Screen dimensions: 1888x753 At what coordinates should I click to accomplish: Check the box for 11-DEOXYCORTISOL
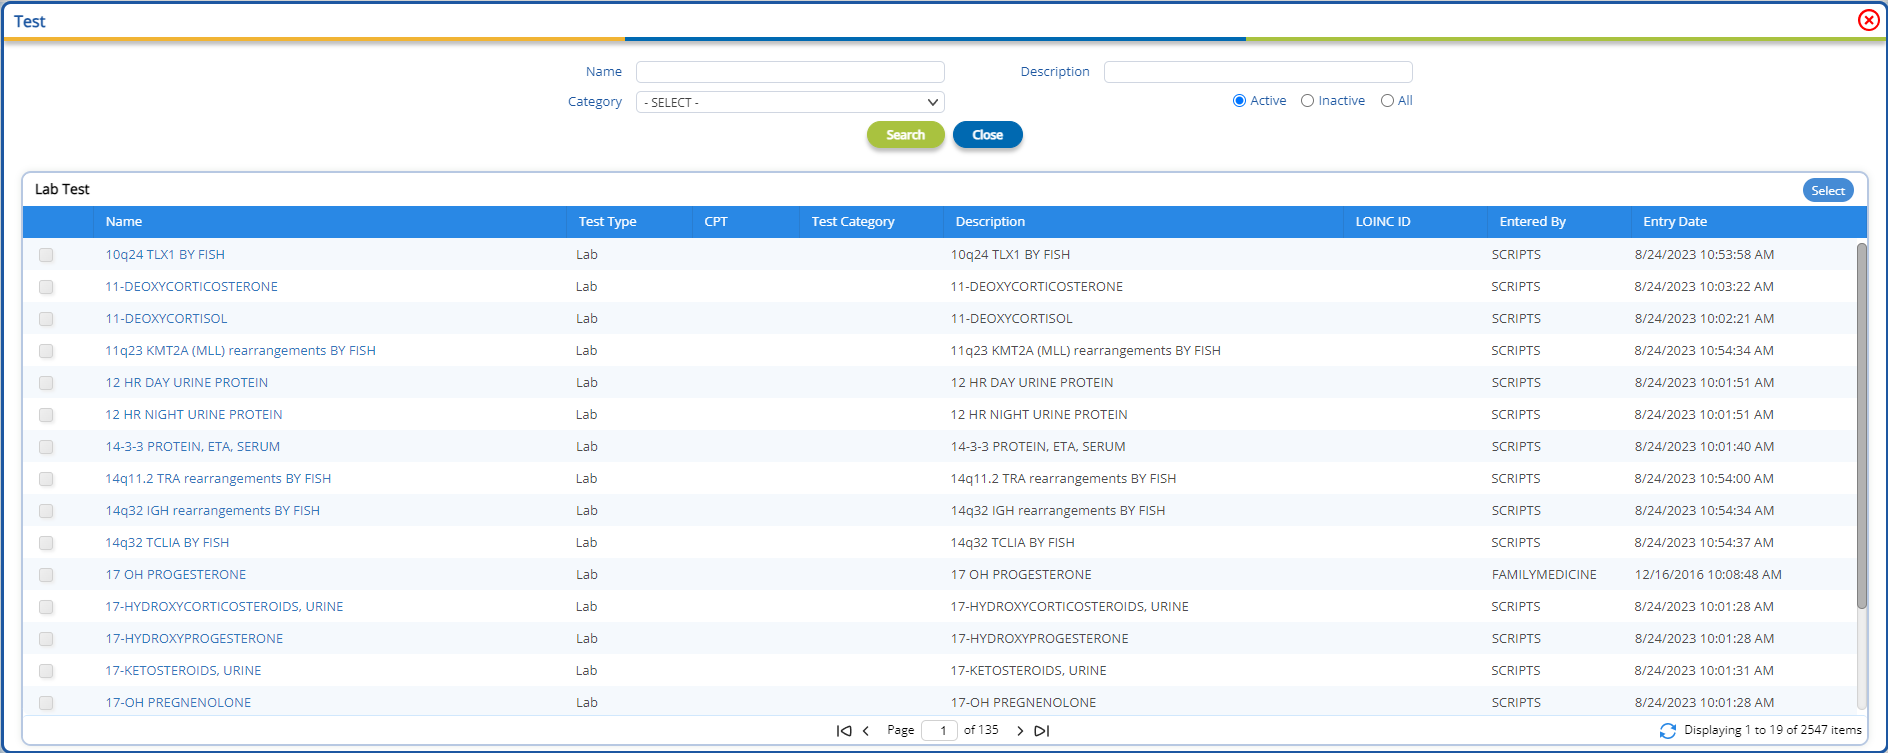click(x=46, y=319)
